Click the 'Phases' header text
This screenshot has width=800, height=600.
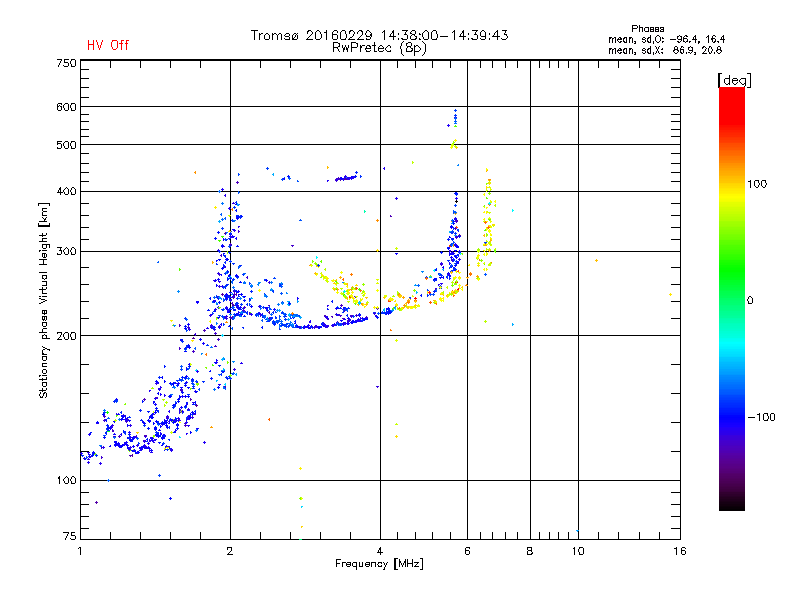[647, 29]
